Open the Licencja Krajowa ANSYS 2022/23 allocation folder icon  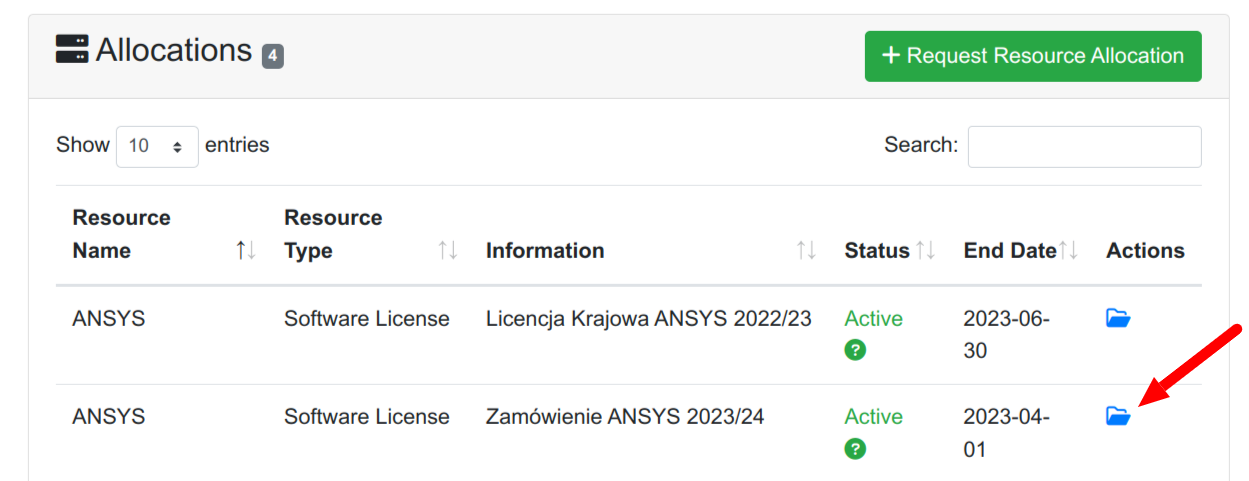pos(1117,319)
